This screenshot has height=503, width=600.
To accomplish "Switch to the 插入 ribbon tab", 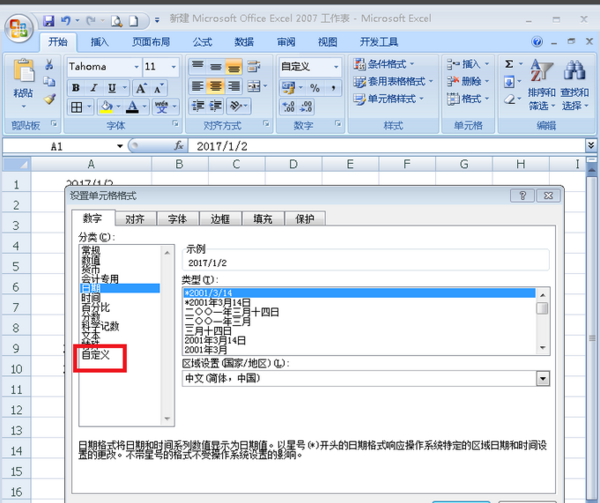I will point(99,42).
